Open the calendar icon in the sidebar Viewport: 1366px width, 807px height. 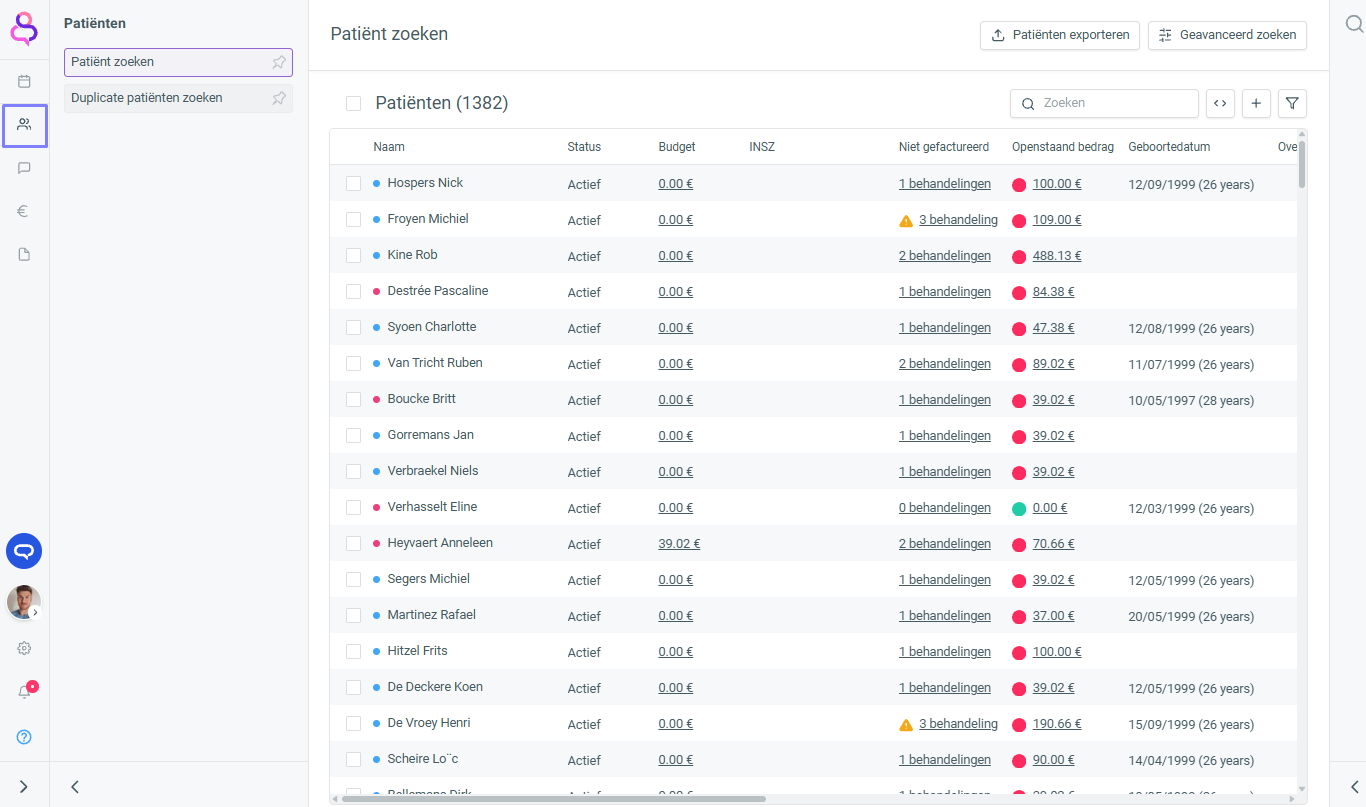click(24, 81)
